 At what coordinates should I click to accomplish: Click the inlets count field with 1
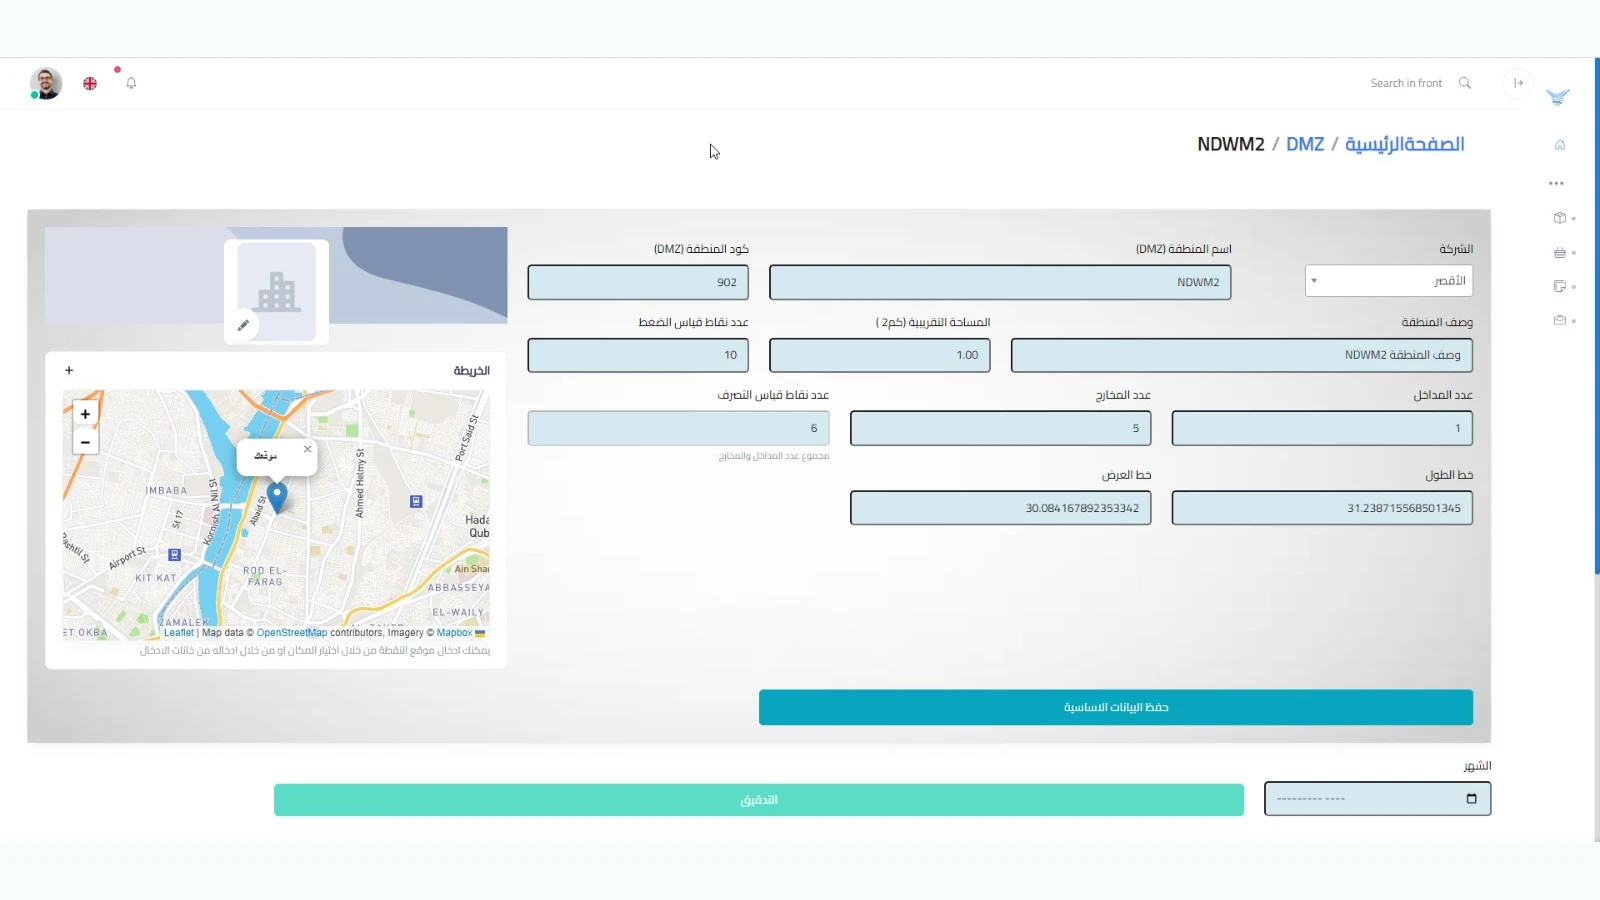1322,428
